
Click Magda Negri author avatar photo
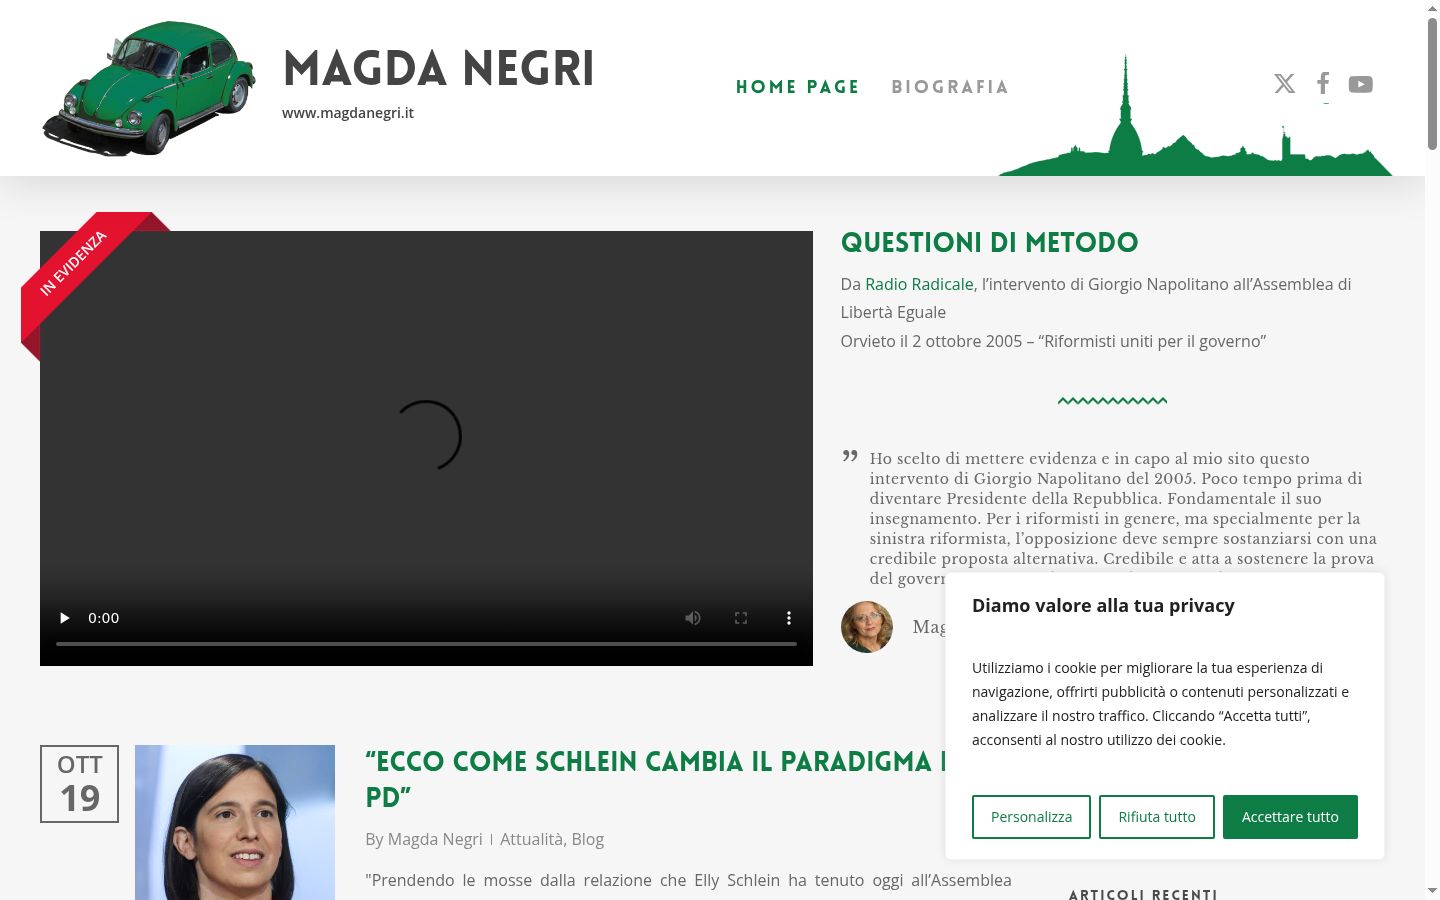pos(867,627)
